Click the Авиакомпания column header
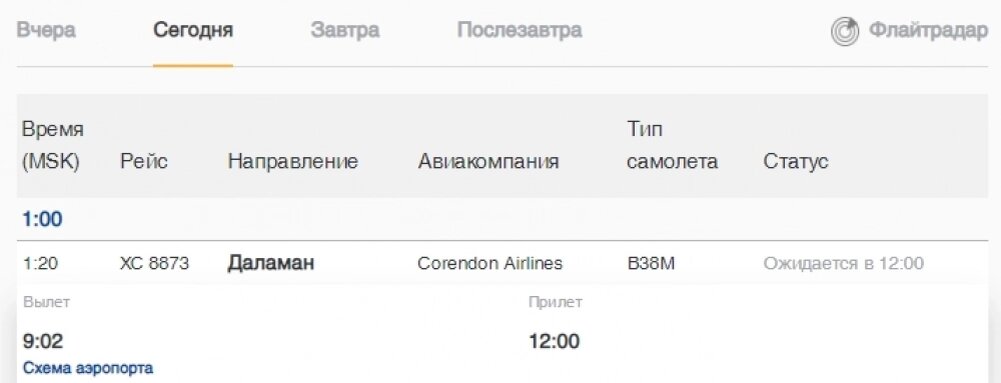The image size is (1001, 383). click(x=488, y=162)
